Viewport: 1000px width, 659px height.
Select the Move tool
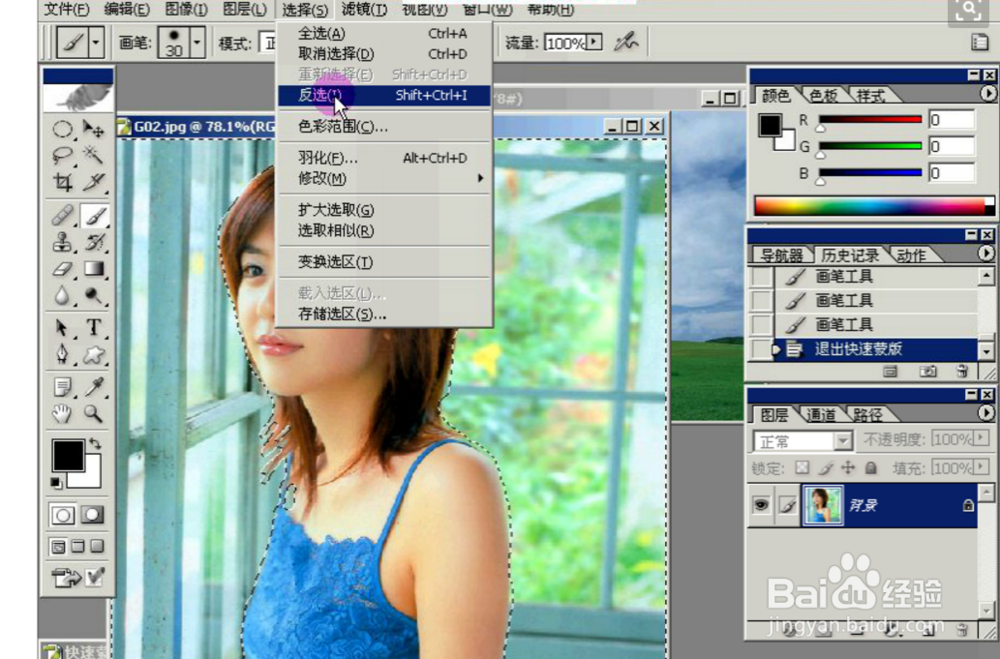(94, 130)
